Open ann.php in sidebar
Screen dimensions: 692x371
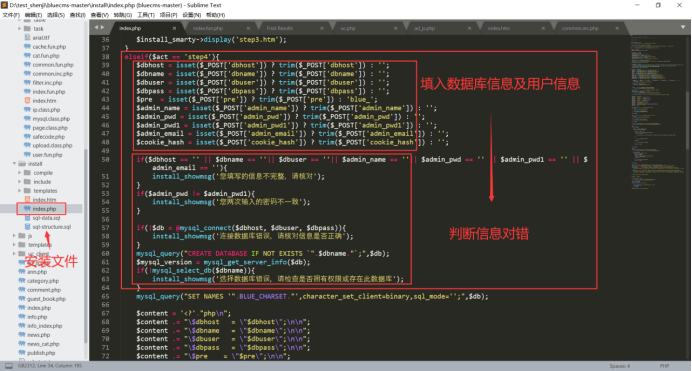(37, 272)
